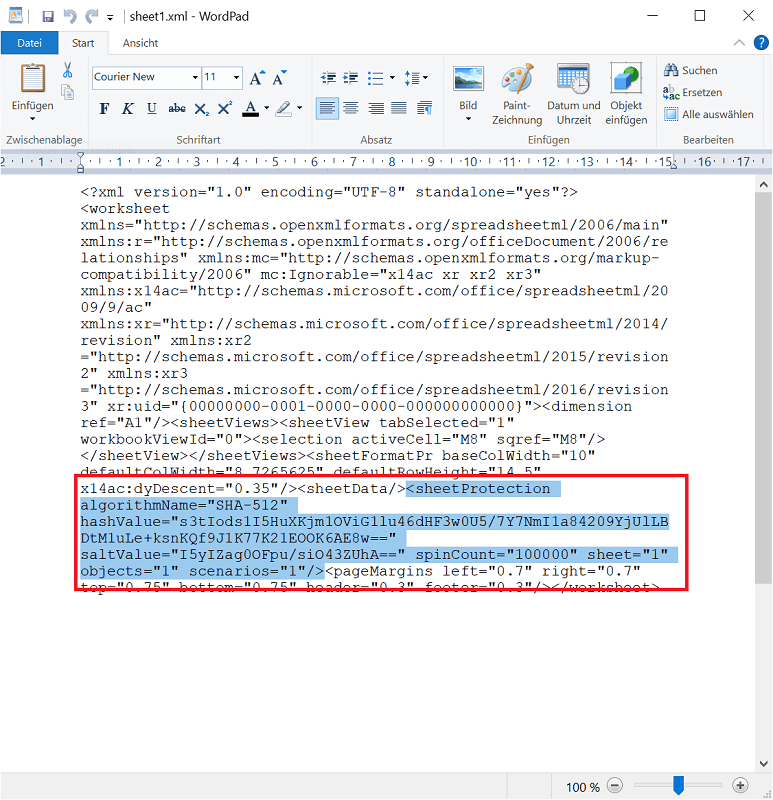Toggle bold F formatting
Screen dimensions: 773x800
[104, 108]
